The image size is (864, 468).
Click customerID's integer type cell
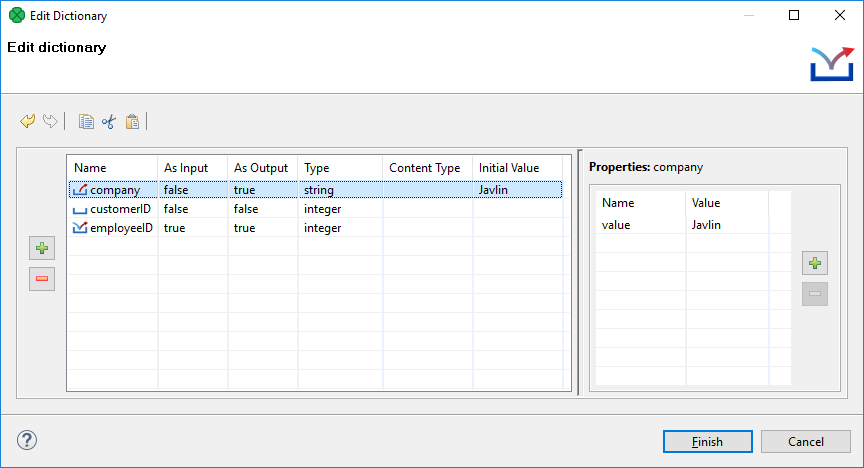coord(340,209)
